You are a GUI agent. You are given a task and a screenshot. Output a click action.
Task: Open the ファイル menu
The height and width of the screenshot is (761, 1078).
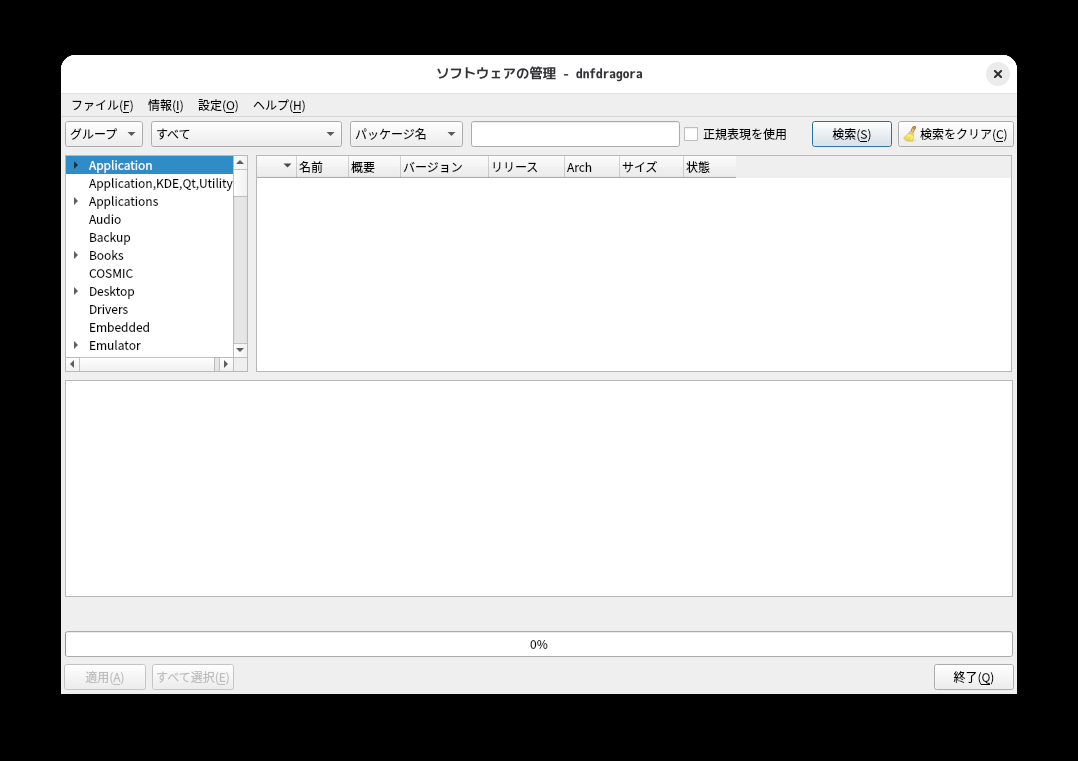point(101,105)
